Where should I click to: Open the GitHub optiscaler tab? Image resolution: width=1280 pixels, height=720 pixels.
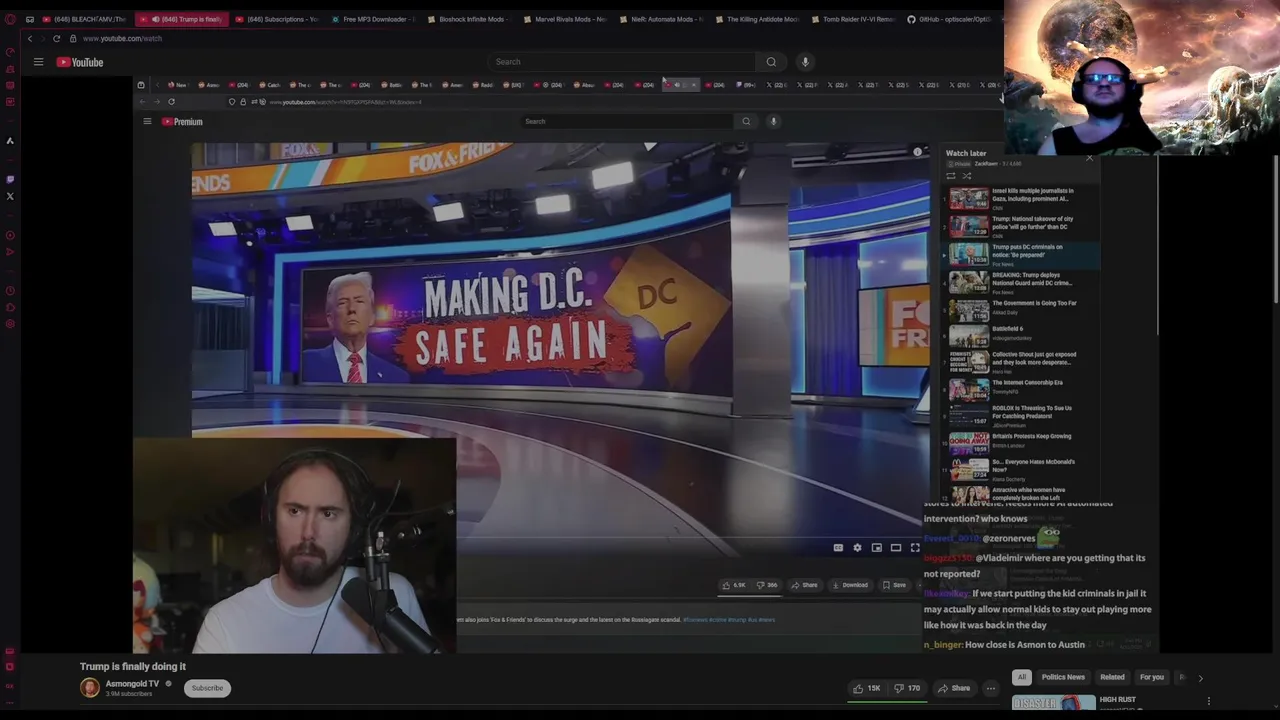click(x=948, y=19)
